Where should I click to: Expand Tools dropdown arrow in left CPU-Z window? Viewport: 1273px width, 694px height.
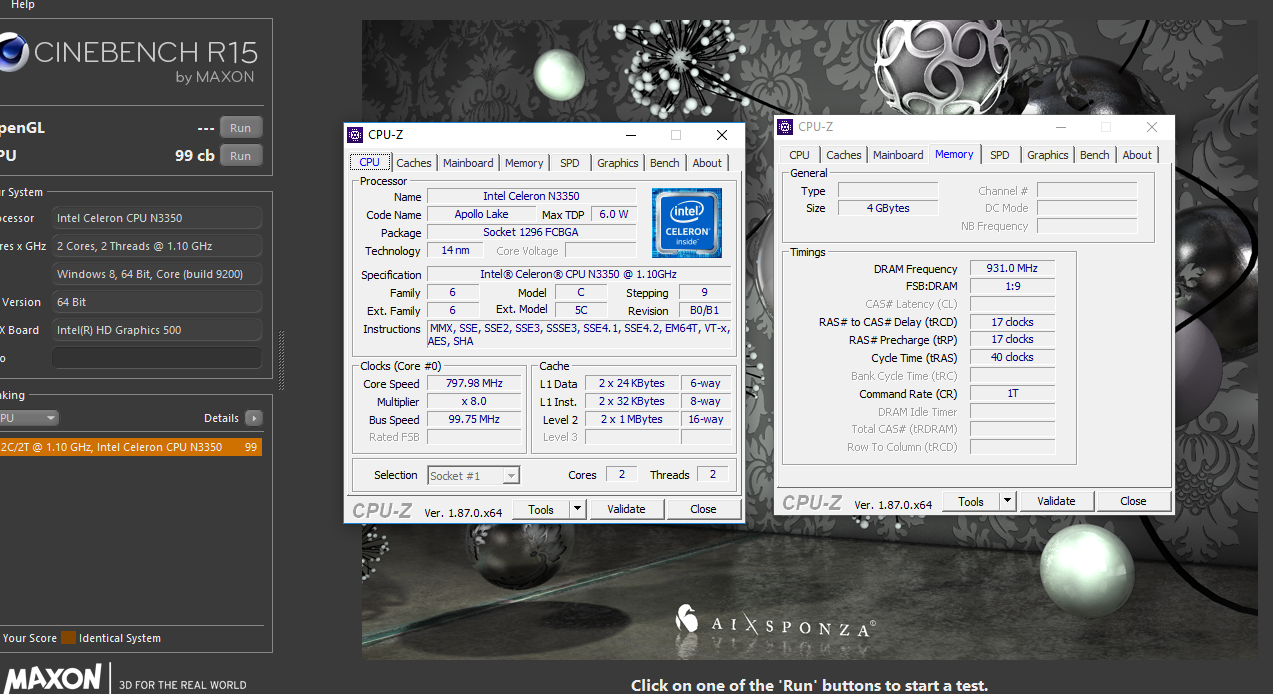point(578,509)
